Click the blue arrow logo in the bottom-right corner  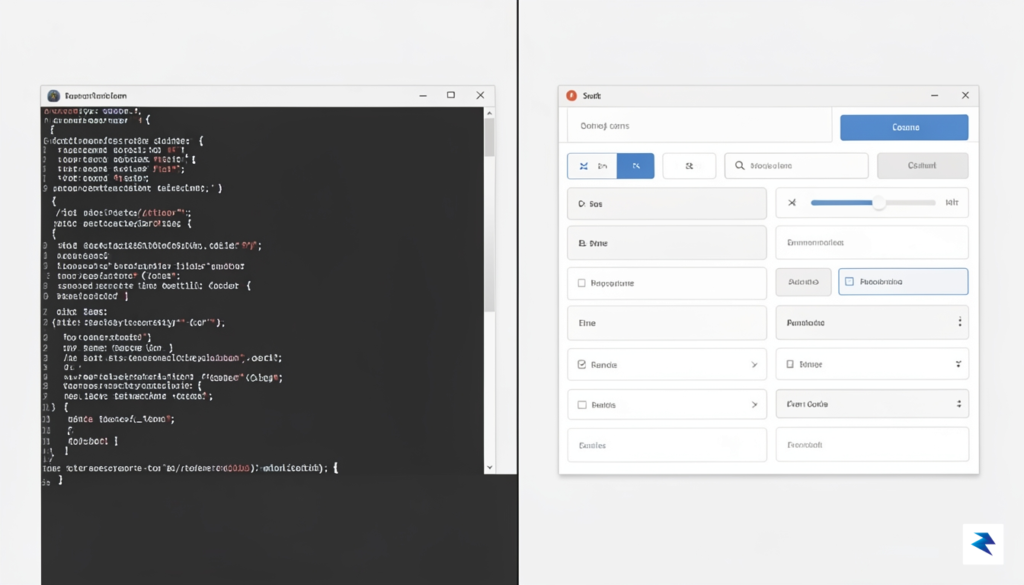983,543
